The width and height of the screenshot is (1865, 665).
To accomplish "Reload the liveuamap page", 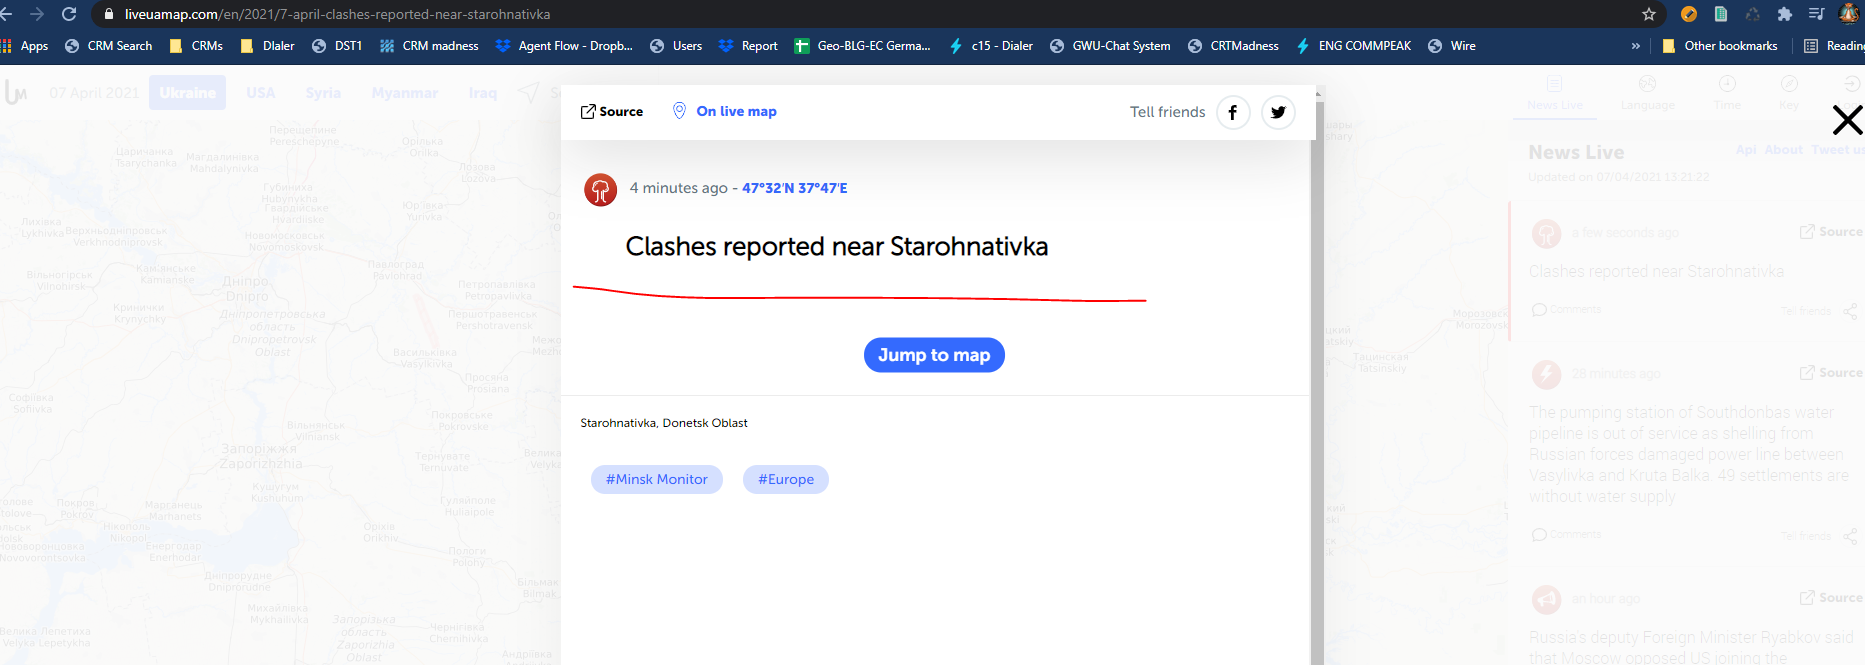I will click(x=69, y=14).
